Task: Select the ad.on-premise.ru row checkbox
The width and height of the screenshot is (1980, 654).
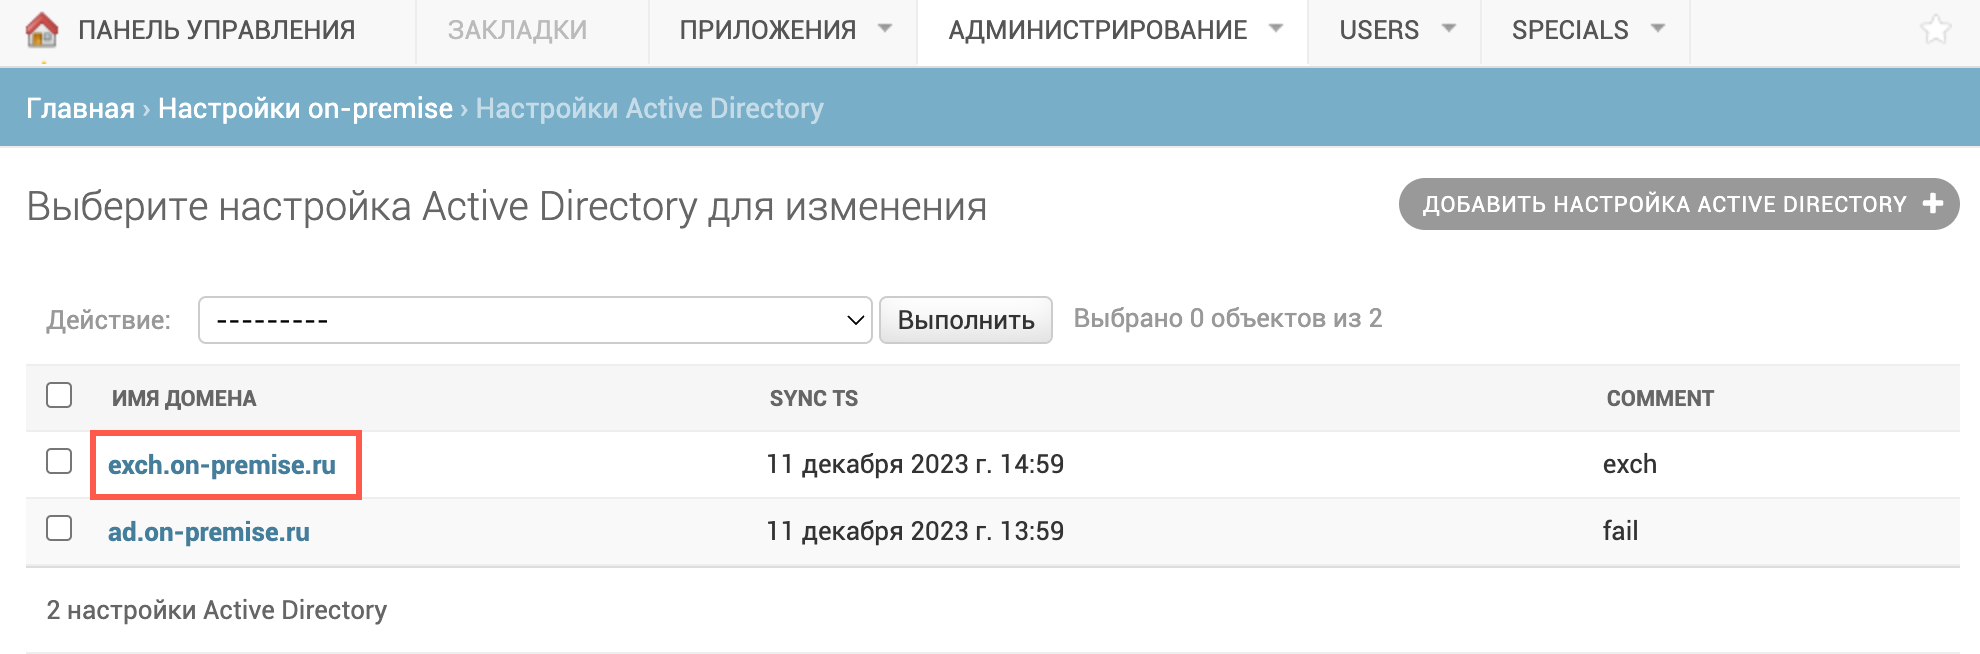Action: [59, 528]
